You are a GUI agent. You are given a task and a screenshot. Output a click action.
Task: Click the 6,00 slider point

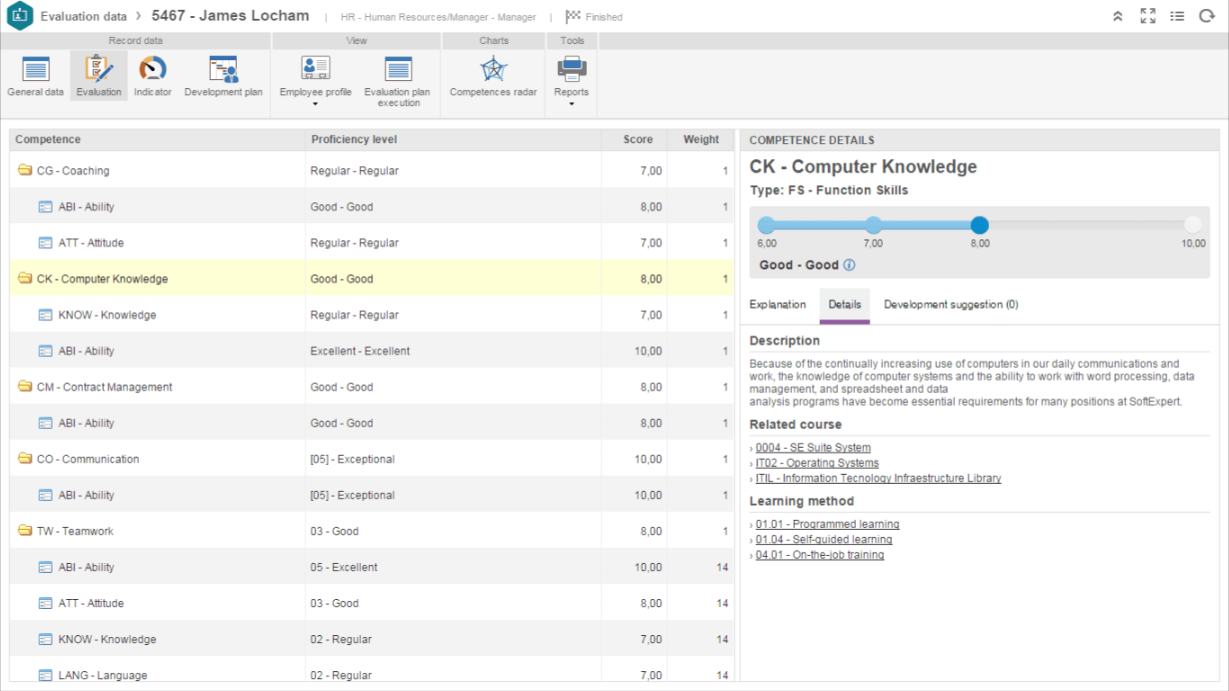tap(767, 225)
